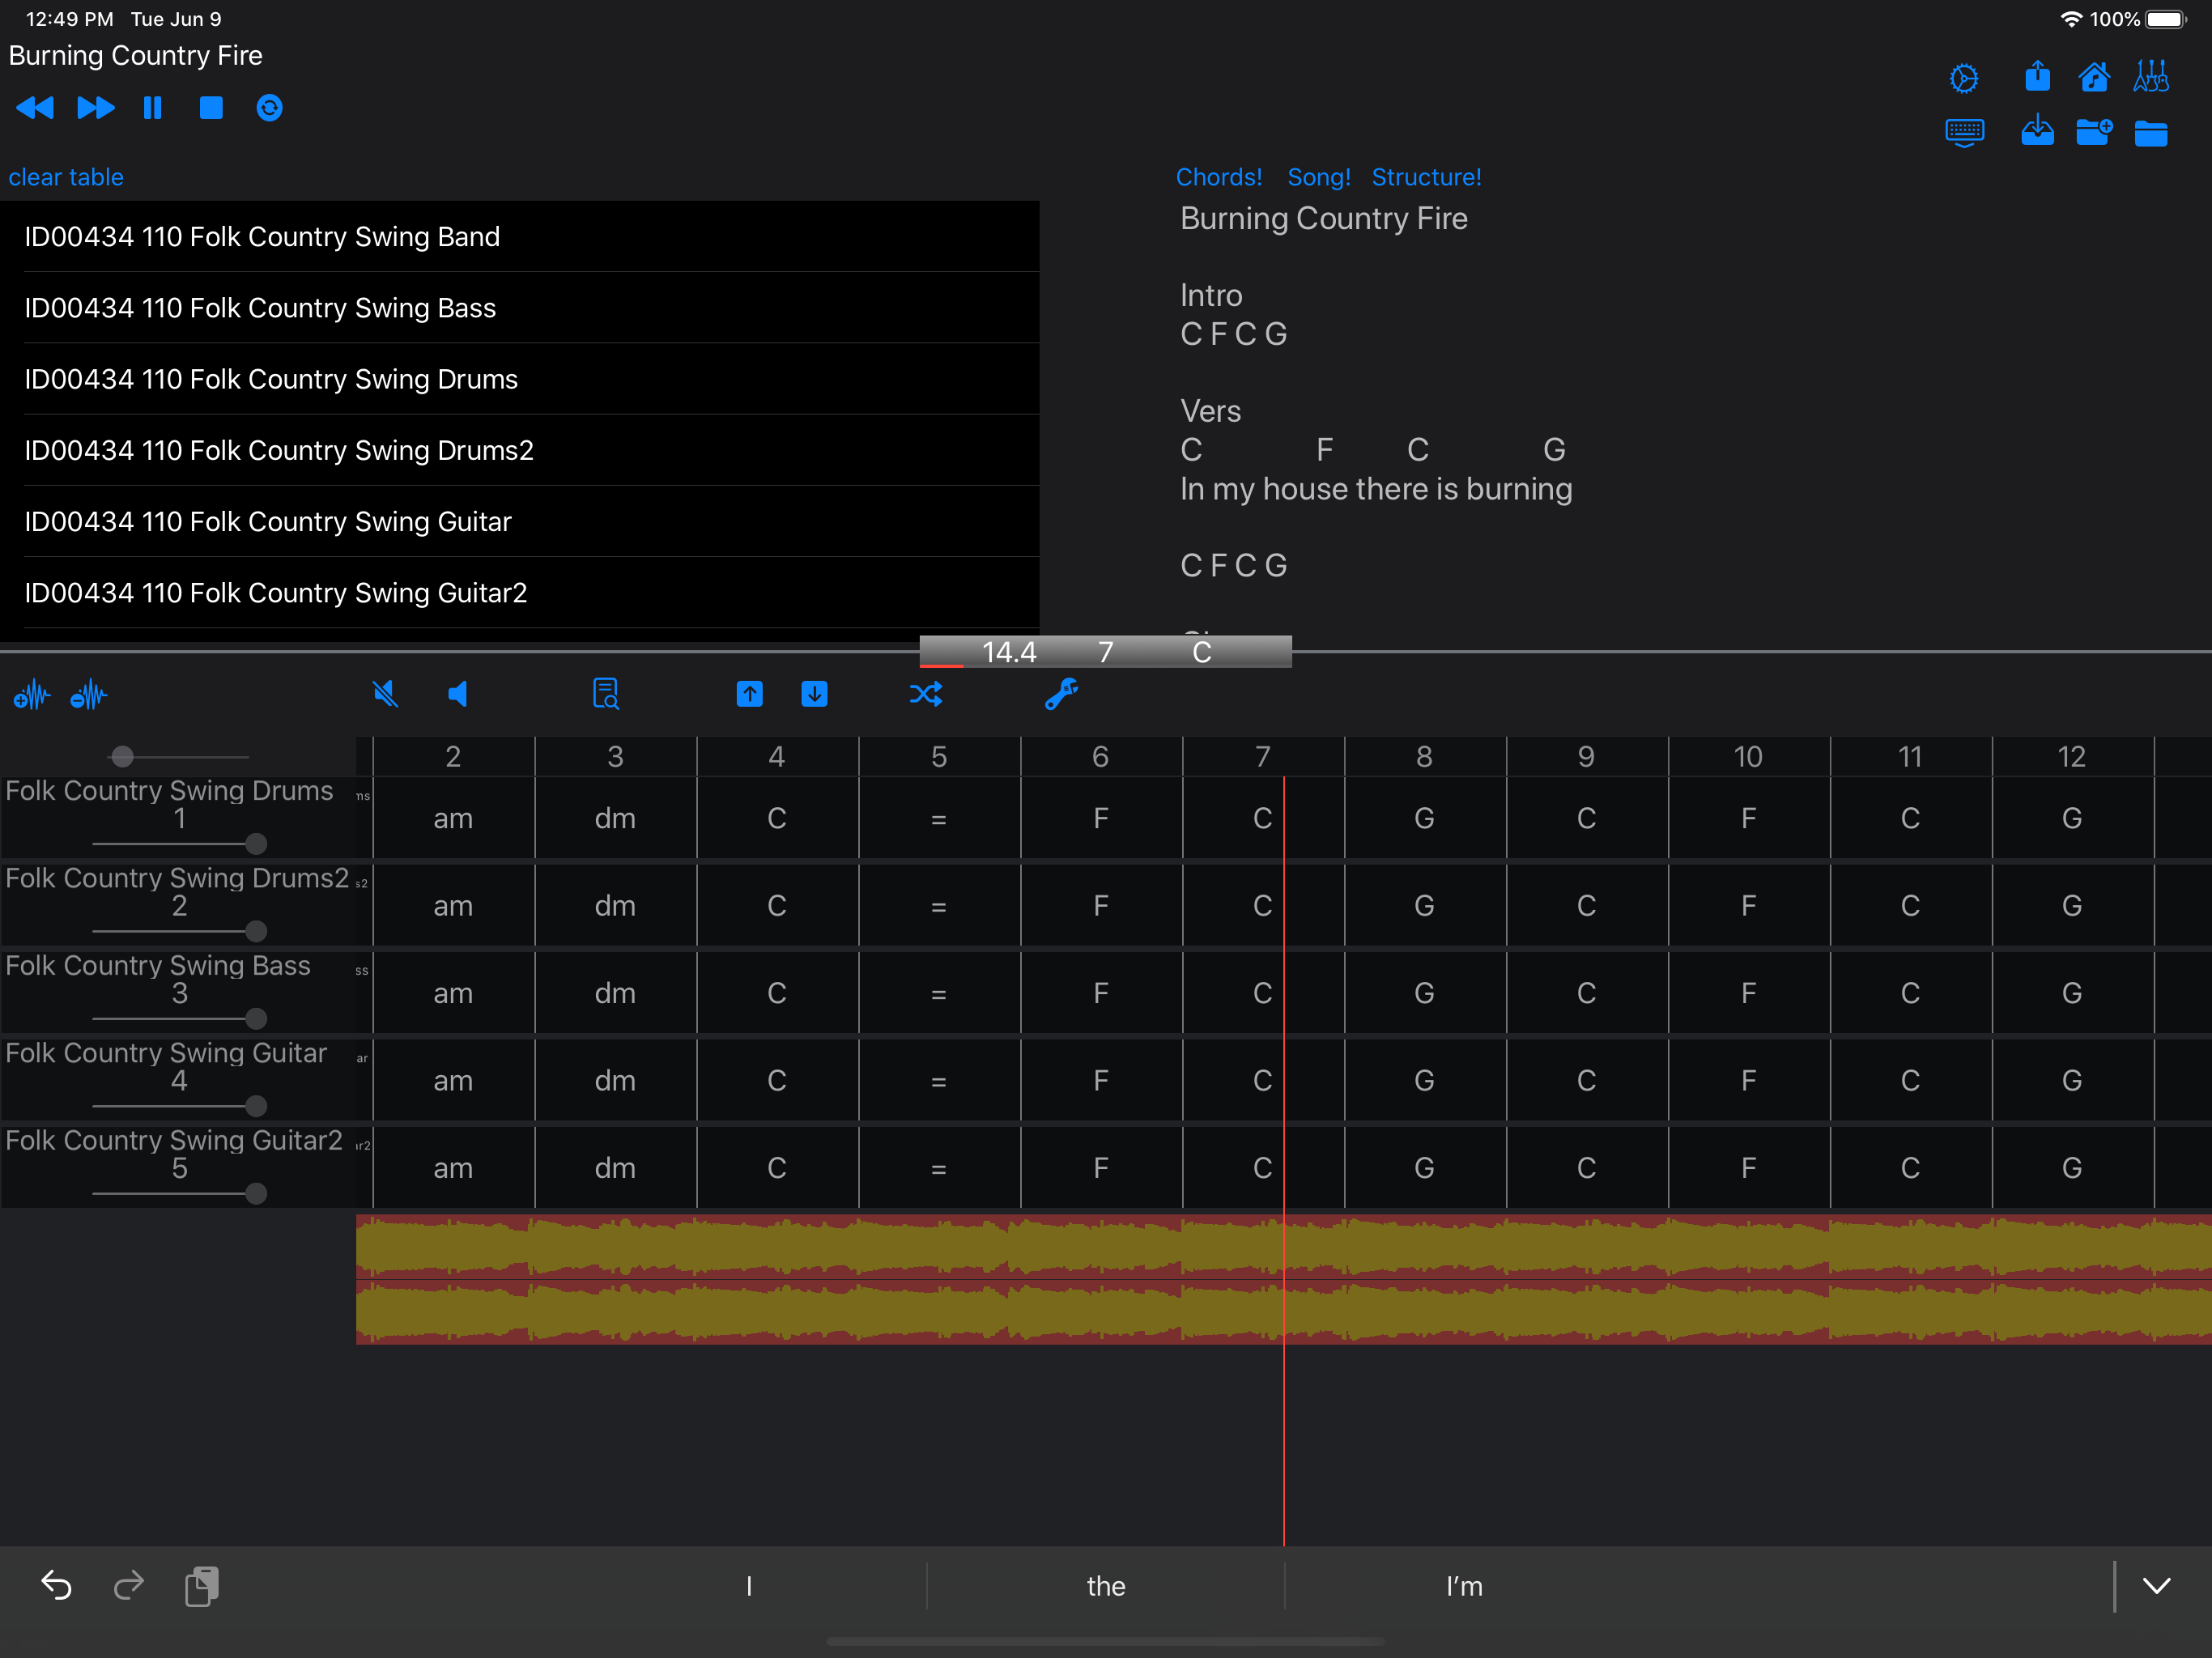Pause the song playback
2212x1658 pixels.
152,108
